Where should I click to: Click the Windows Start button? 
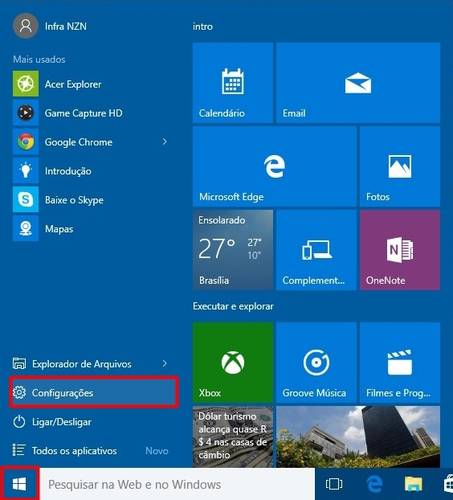[19, 484]
